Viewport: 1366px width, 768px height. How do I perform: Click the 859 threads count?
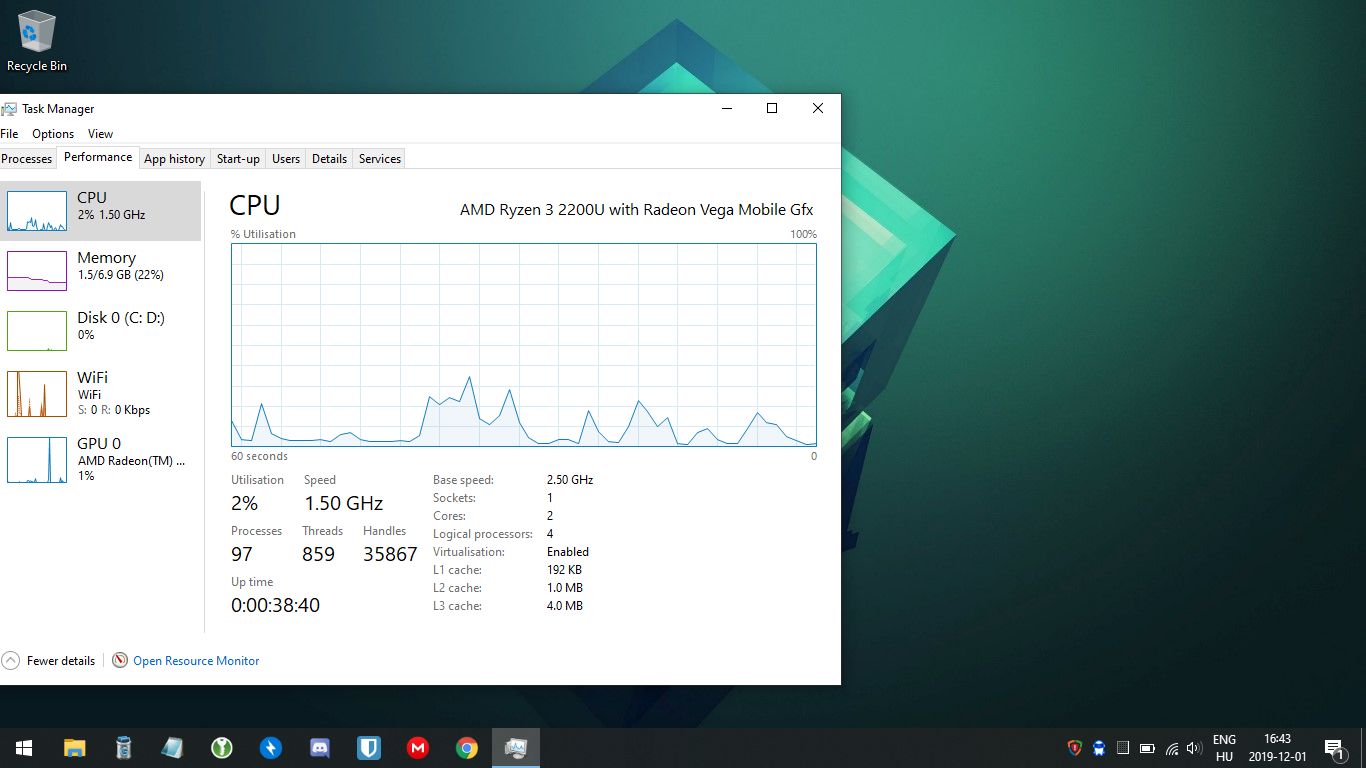(319, 554)
